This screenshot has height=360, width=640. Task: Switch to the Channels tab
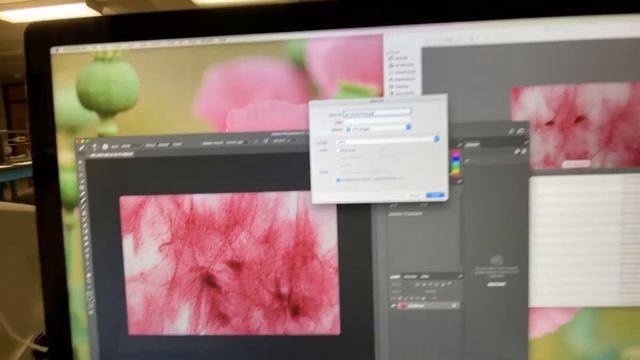pyautogui.click(x=410, y=277)
